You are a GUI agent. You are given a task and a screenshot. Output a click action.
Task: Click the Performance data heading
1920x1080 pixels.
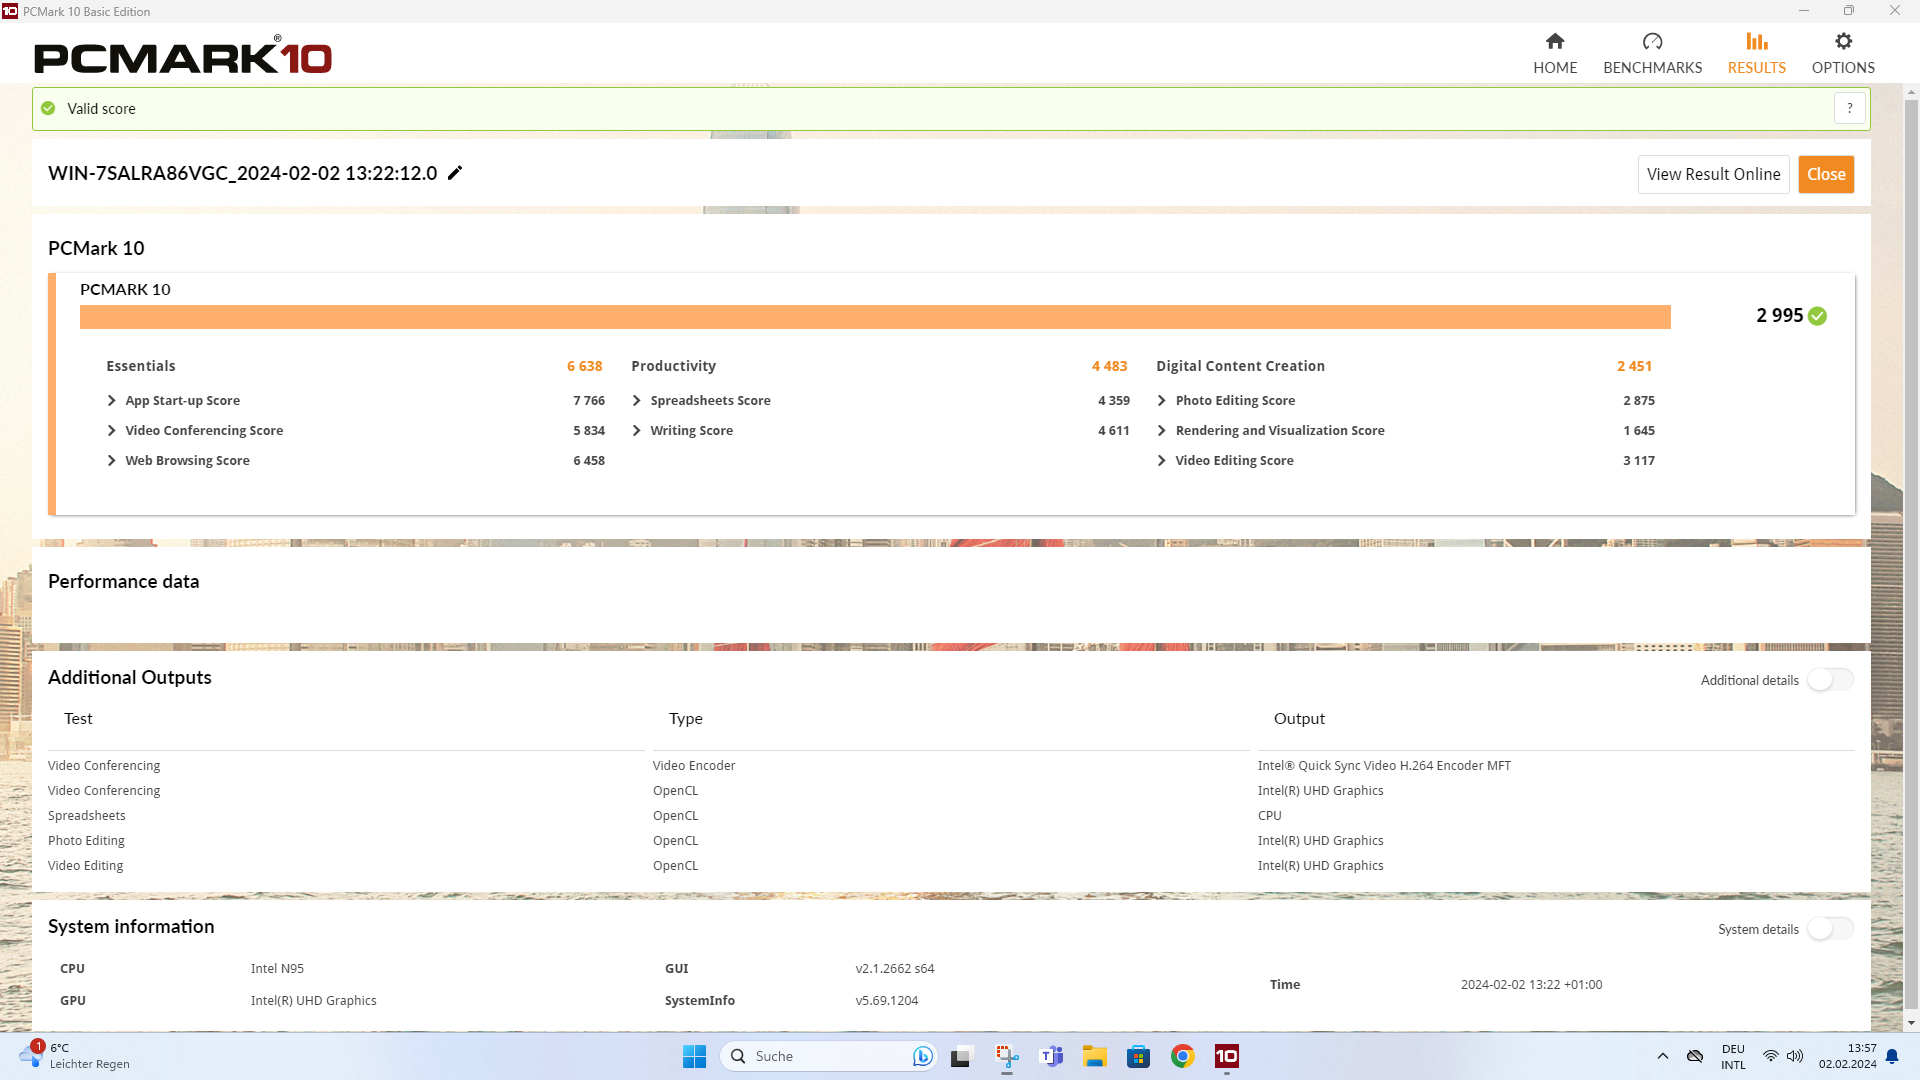123,581
